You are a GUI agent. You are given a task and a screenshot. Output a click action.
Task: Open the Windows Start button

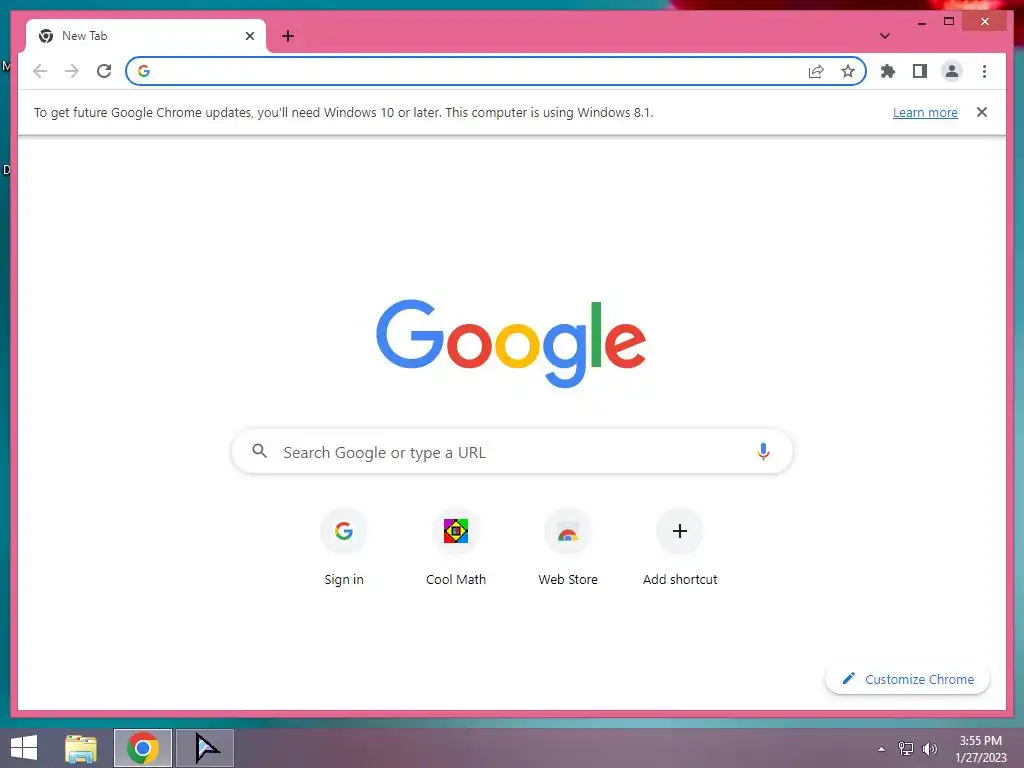pos(24,748)
